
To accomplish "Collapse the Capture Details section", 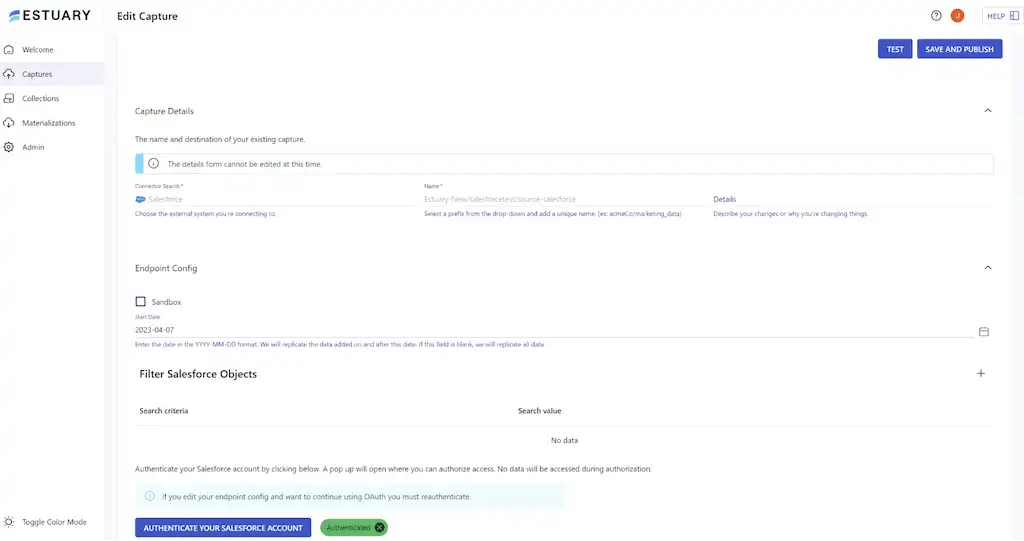I will tap(987, 110).
